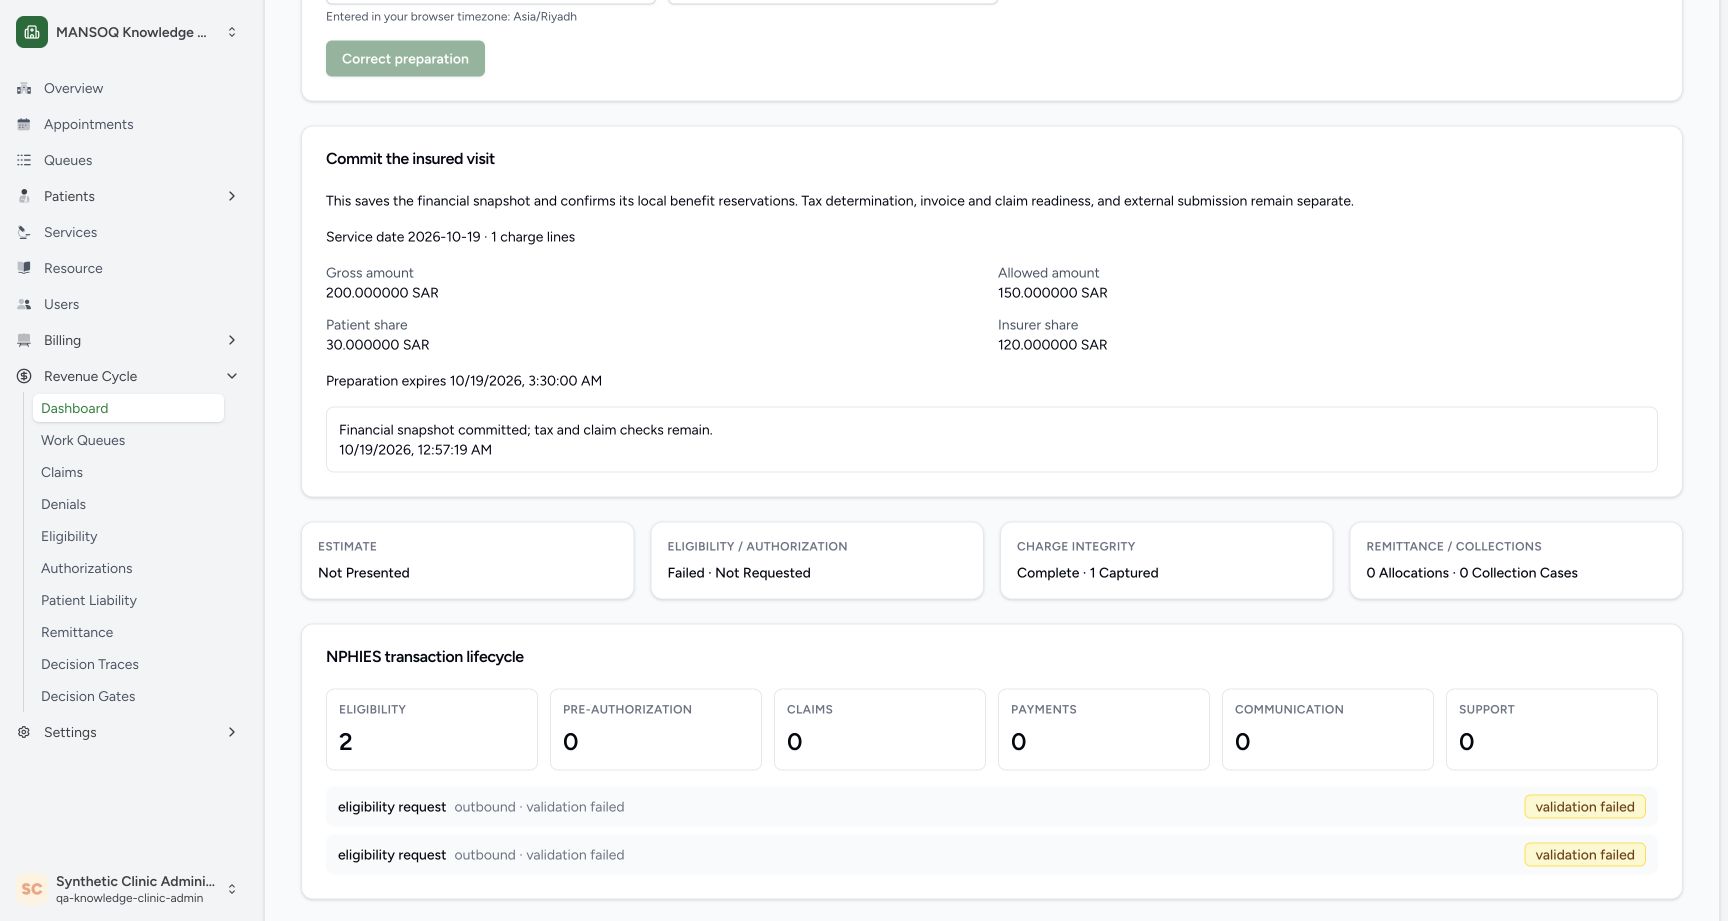This screenshot has width=1728, height=921.
Task: Click the Patients person icon
Action: tap(24, 196)
